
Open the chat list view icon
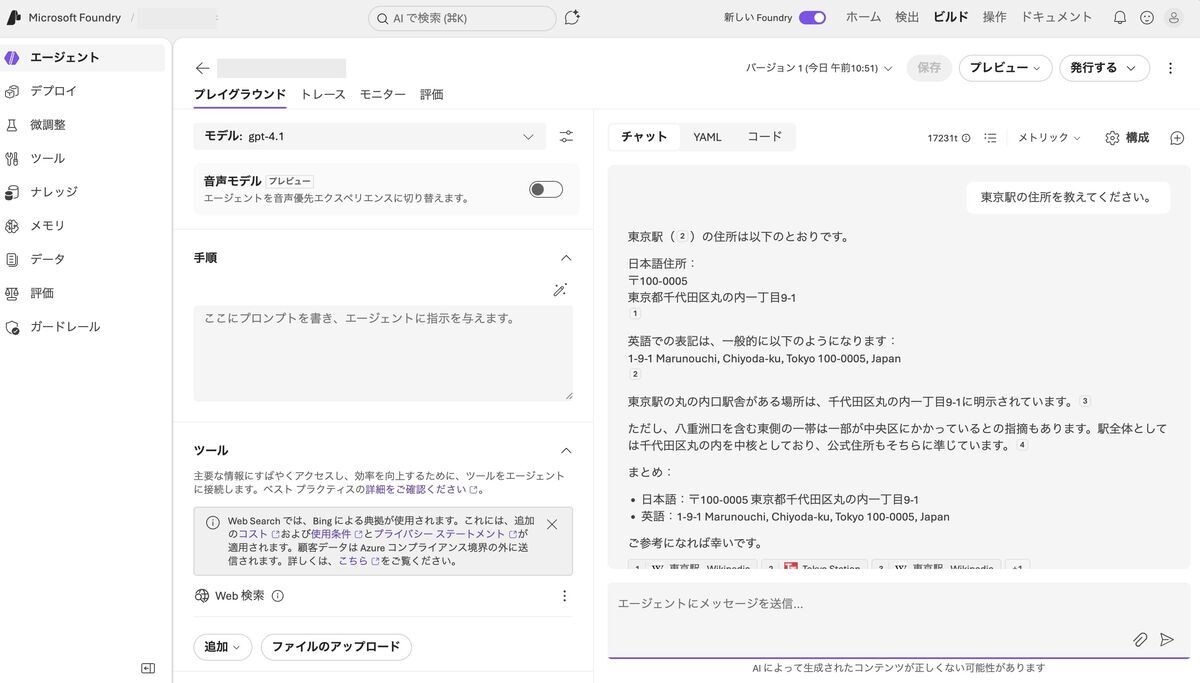(x=990, y=138)
